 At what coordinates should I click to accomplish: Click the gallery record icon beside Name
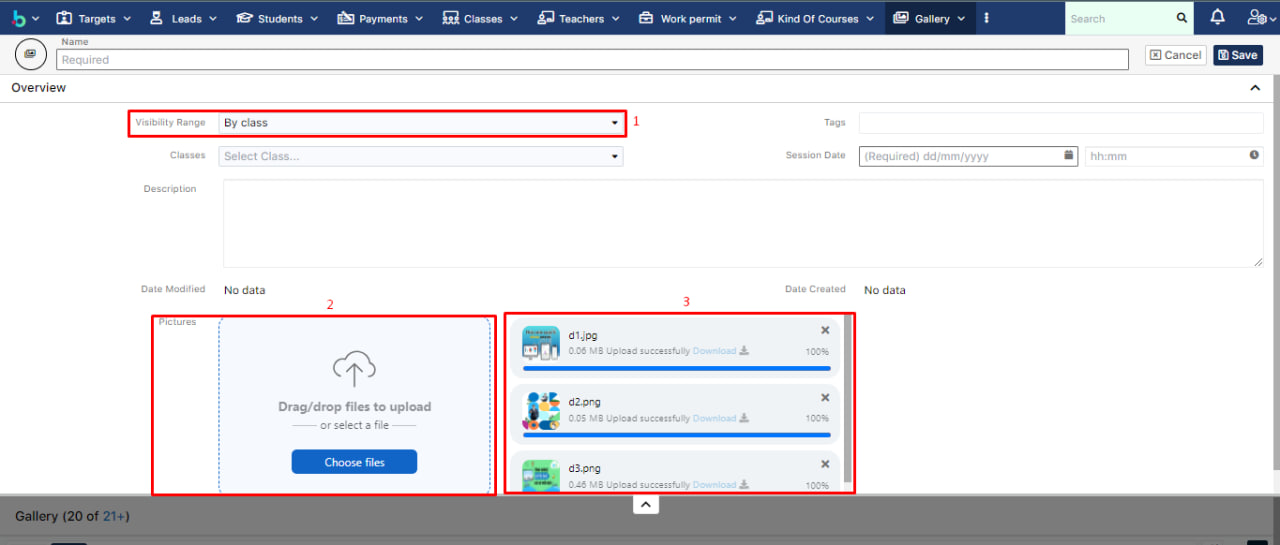coord(30,54)
